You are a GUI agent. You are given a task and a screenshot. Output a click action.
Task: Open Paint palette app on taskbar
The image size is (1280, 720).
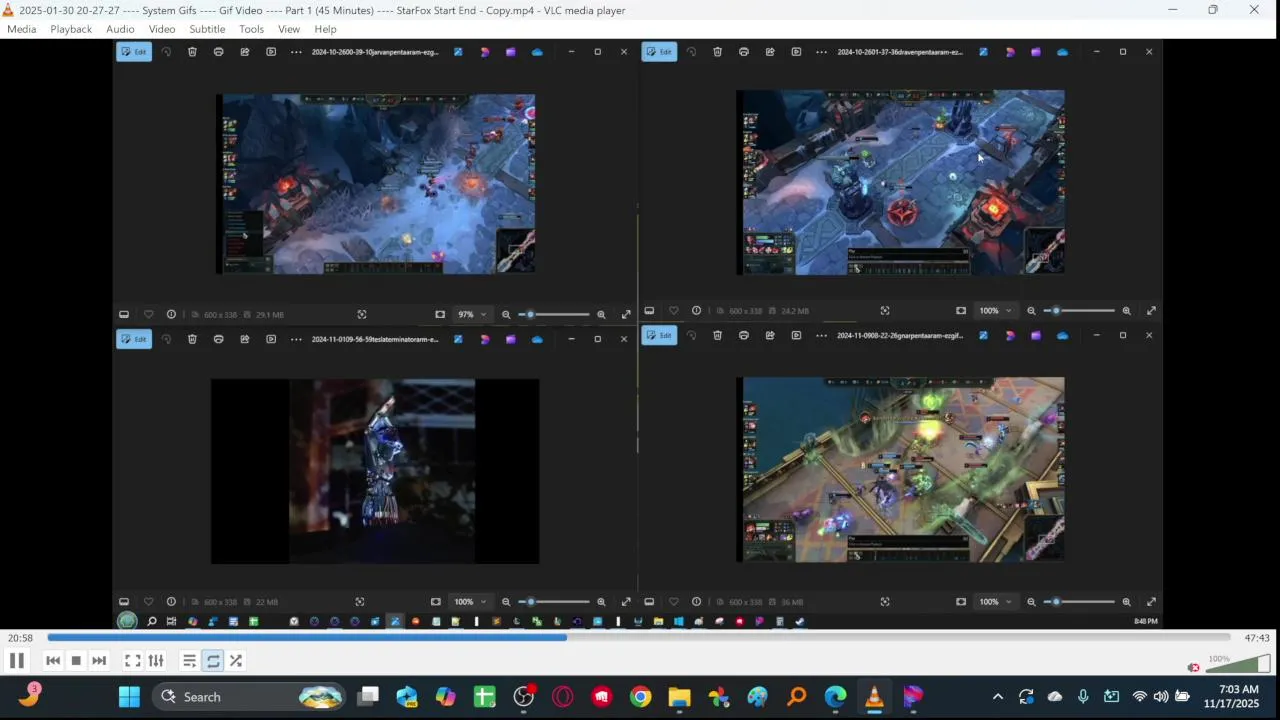[757, 697]
